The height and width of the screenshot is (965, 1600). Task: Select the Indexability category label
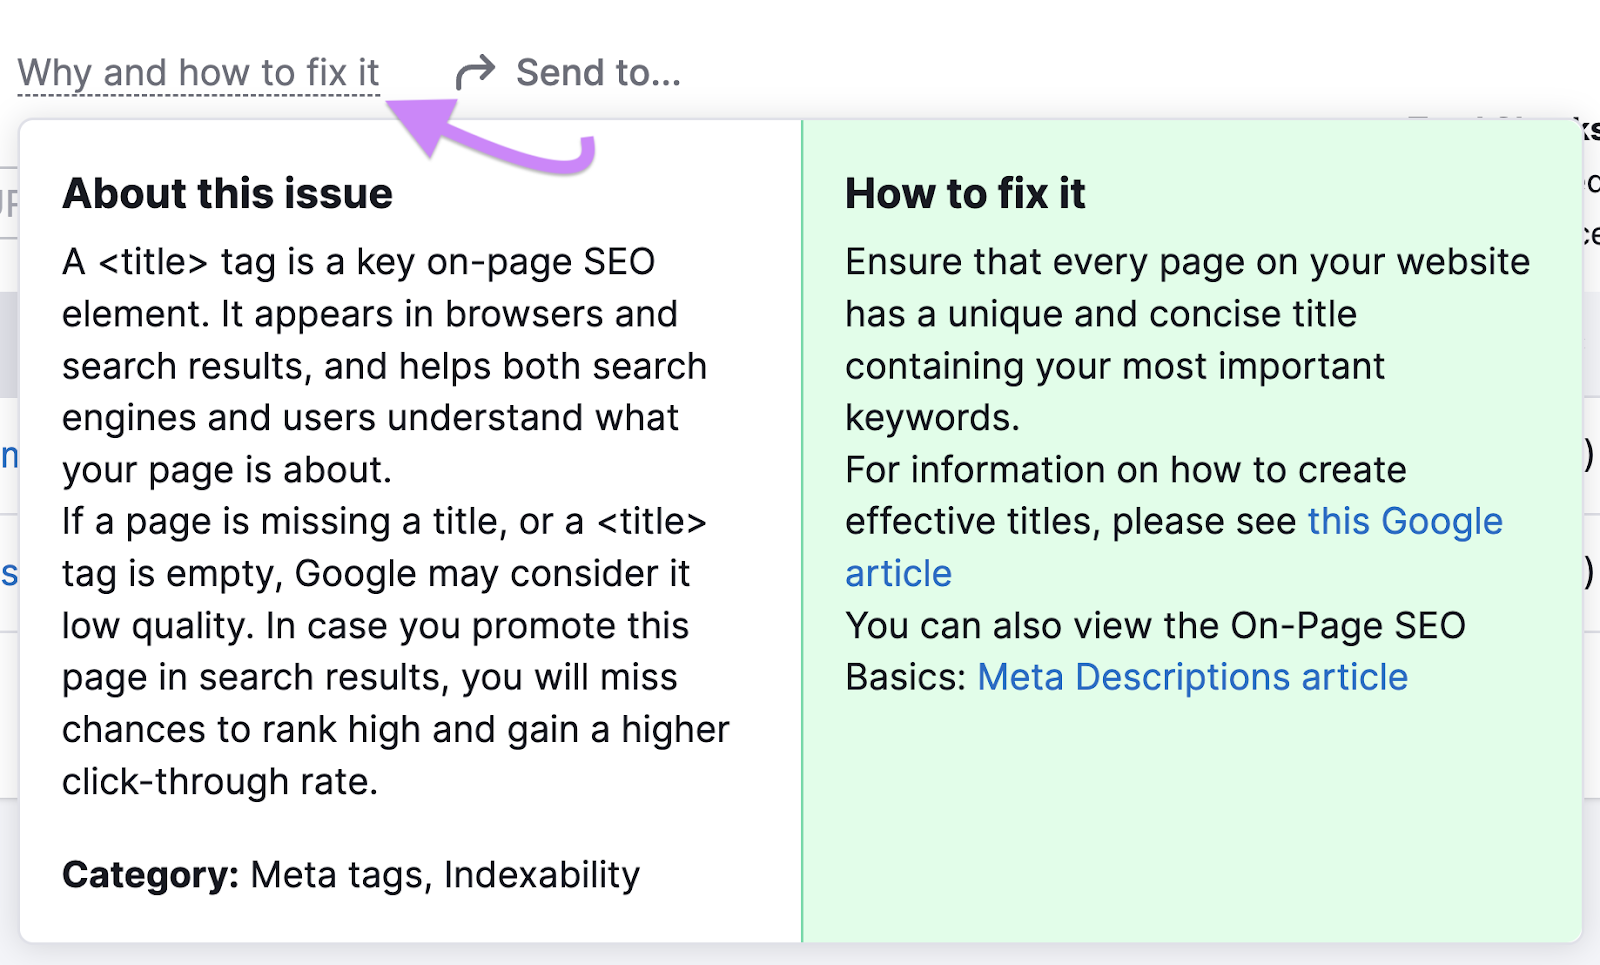point(540,874)
